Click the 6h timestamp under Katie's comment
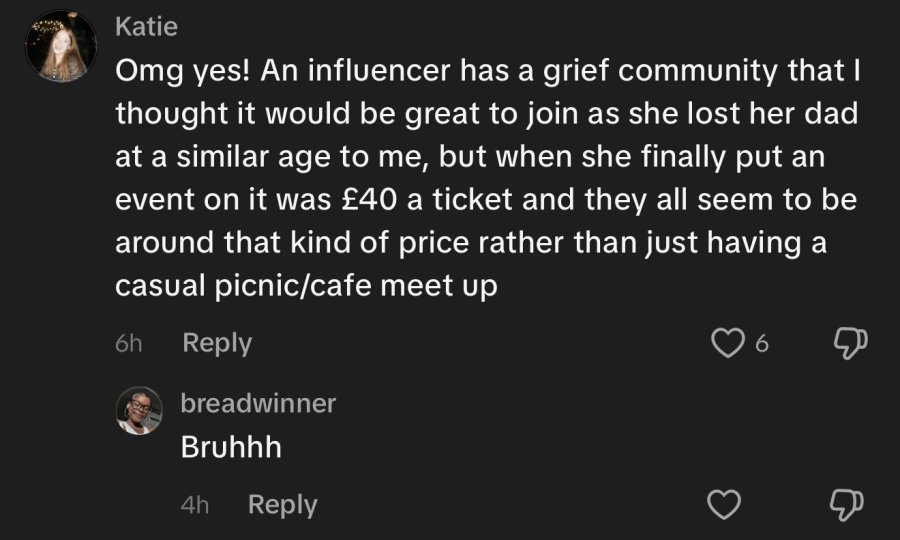This screenshot has width=900, height=540. click(128, 343)
